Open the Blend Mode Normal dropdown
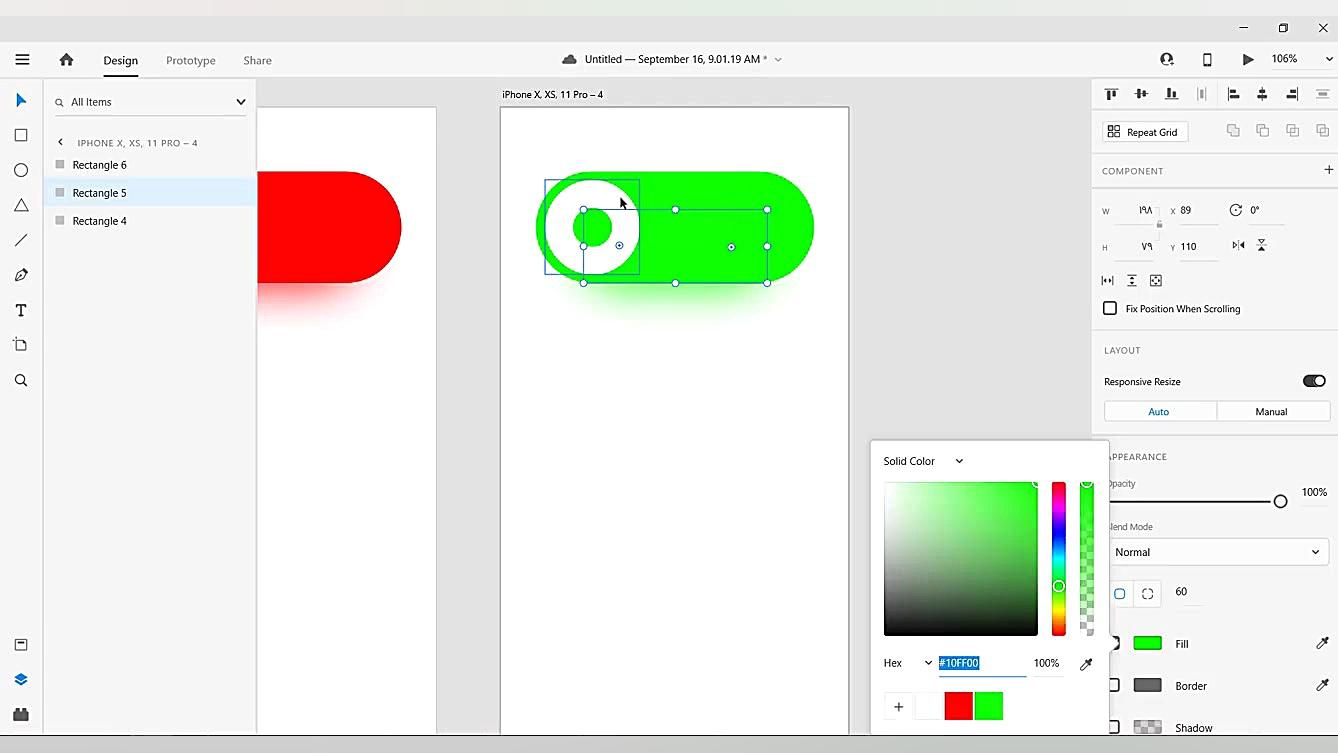Image resolution: width=1338 pixels, height=753 pixels. click(1219, 552)
